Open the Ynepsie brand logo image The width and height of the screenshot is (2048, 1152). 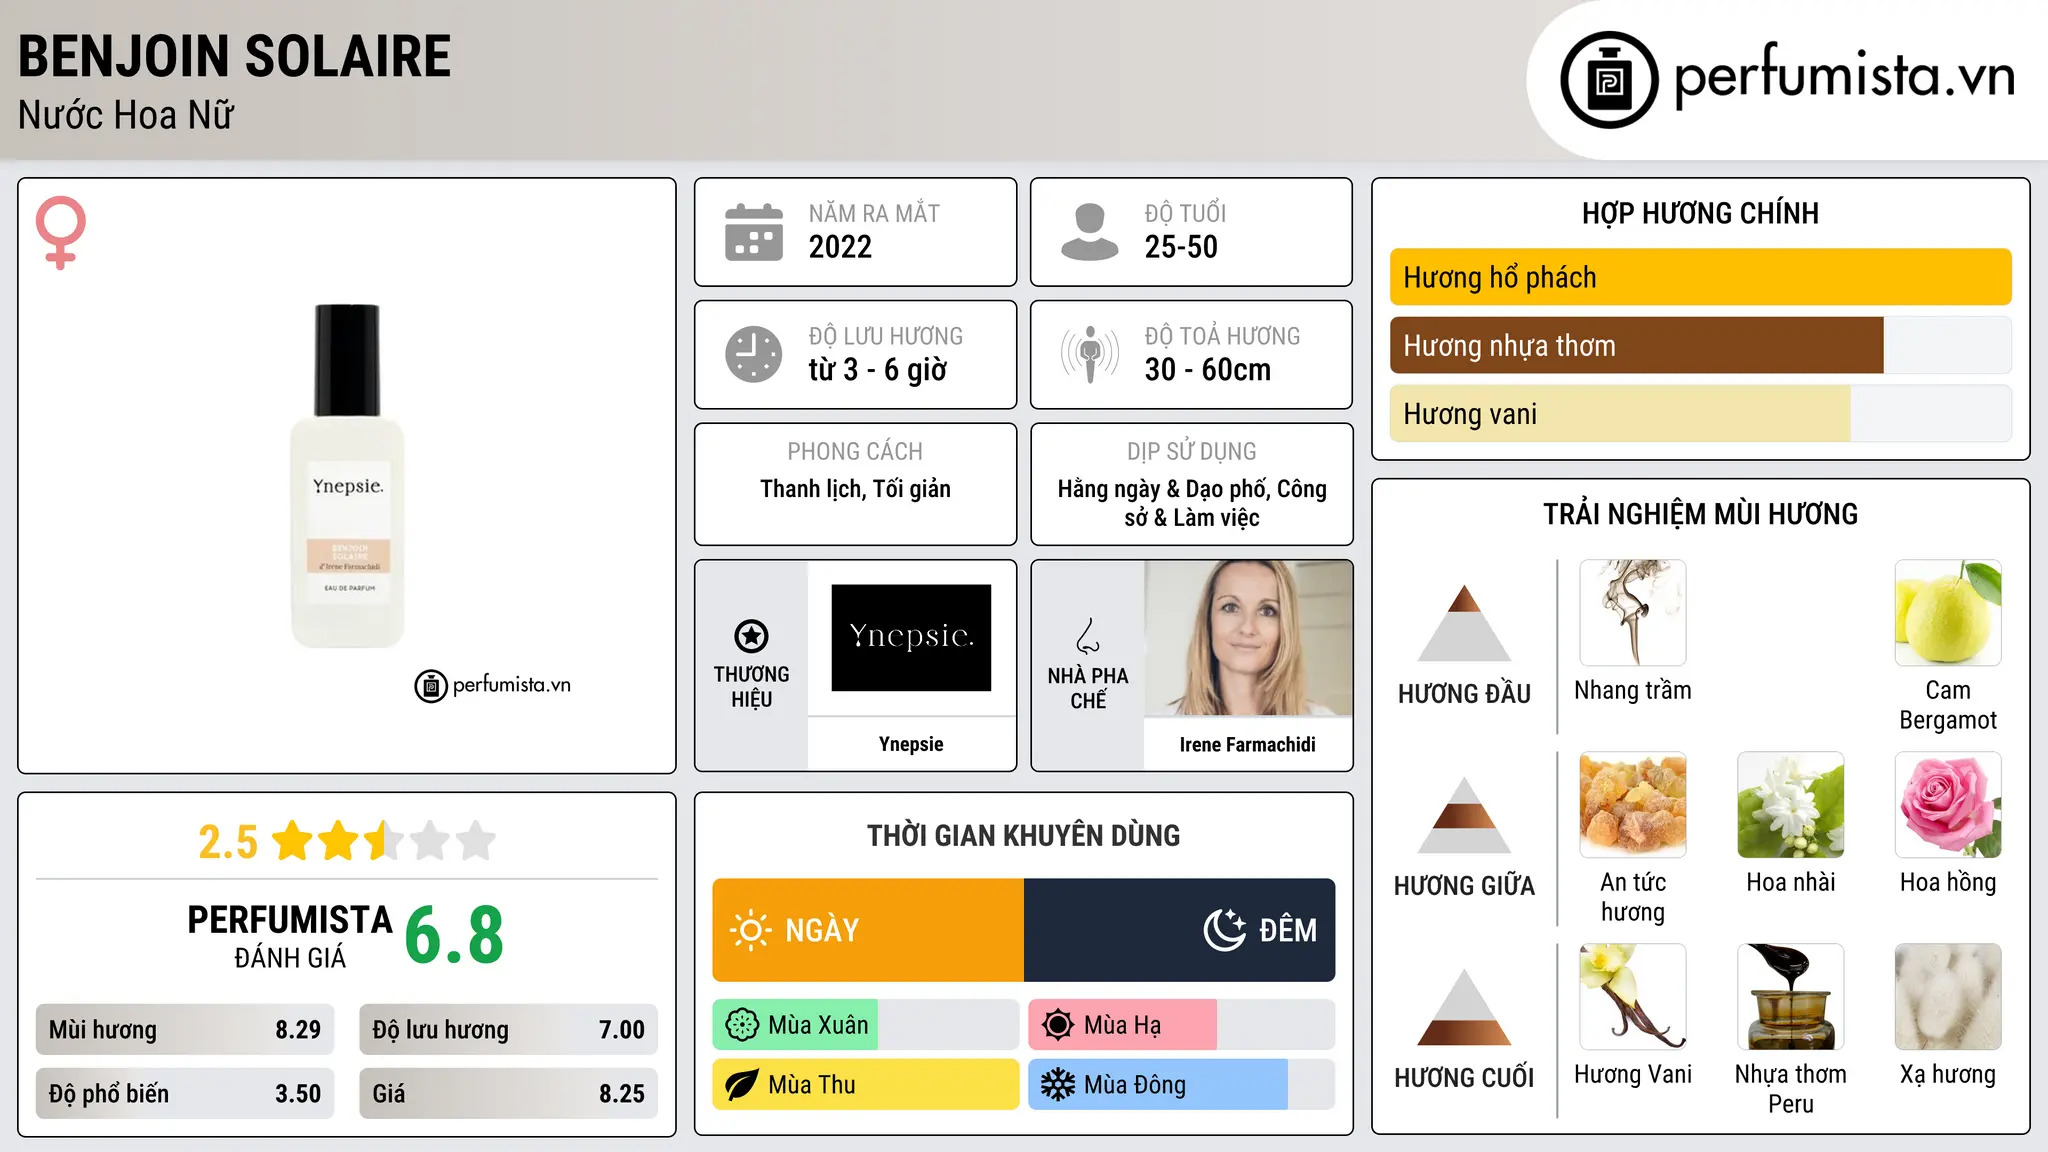pos(911,638)
